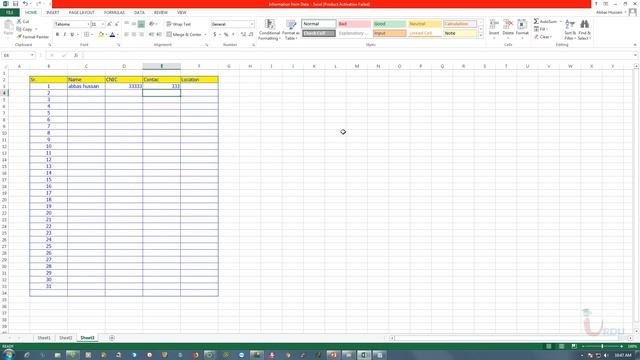Click the Undo arrow in the quick access toolbar
Viewport: 640px width, 360px height.
tap(25, 4)
